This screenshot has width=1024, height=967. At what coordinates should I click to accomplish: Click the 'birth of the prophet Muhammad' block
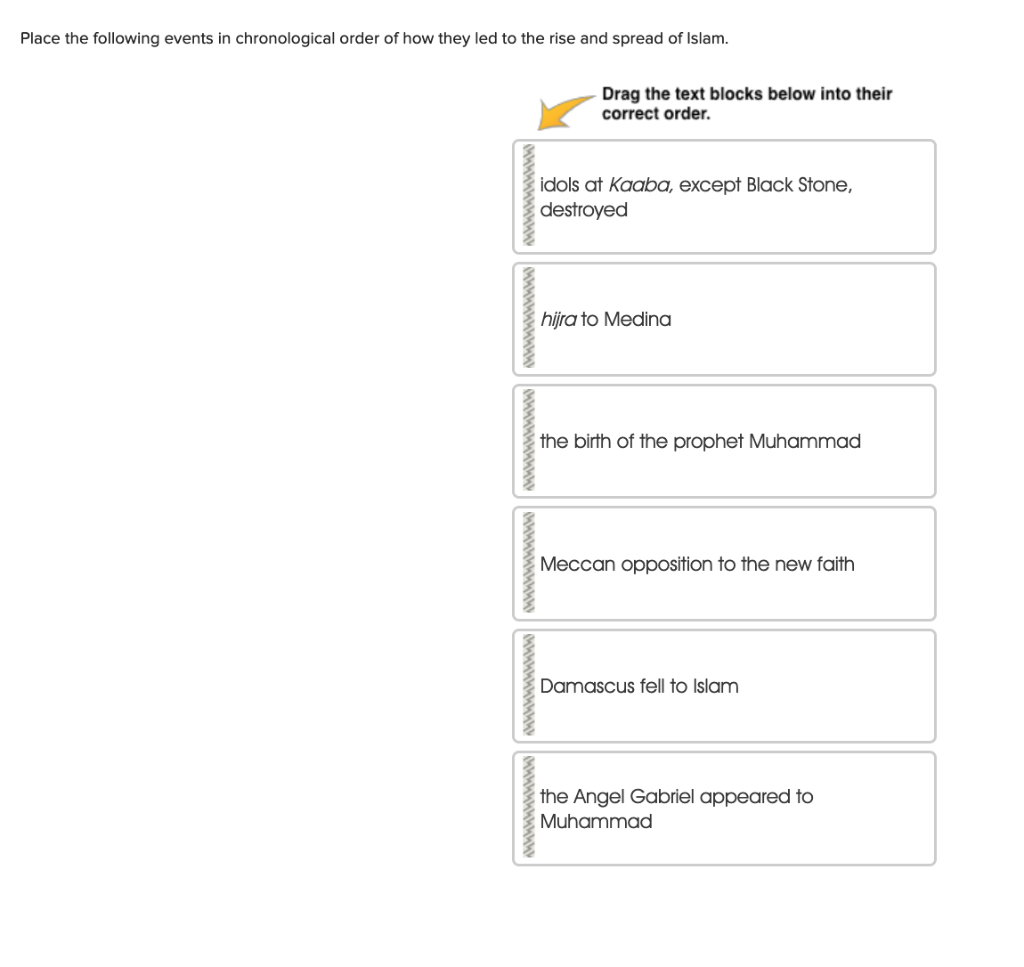pos(724,441)
